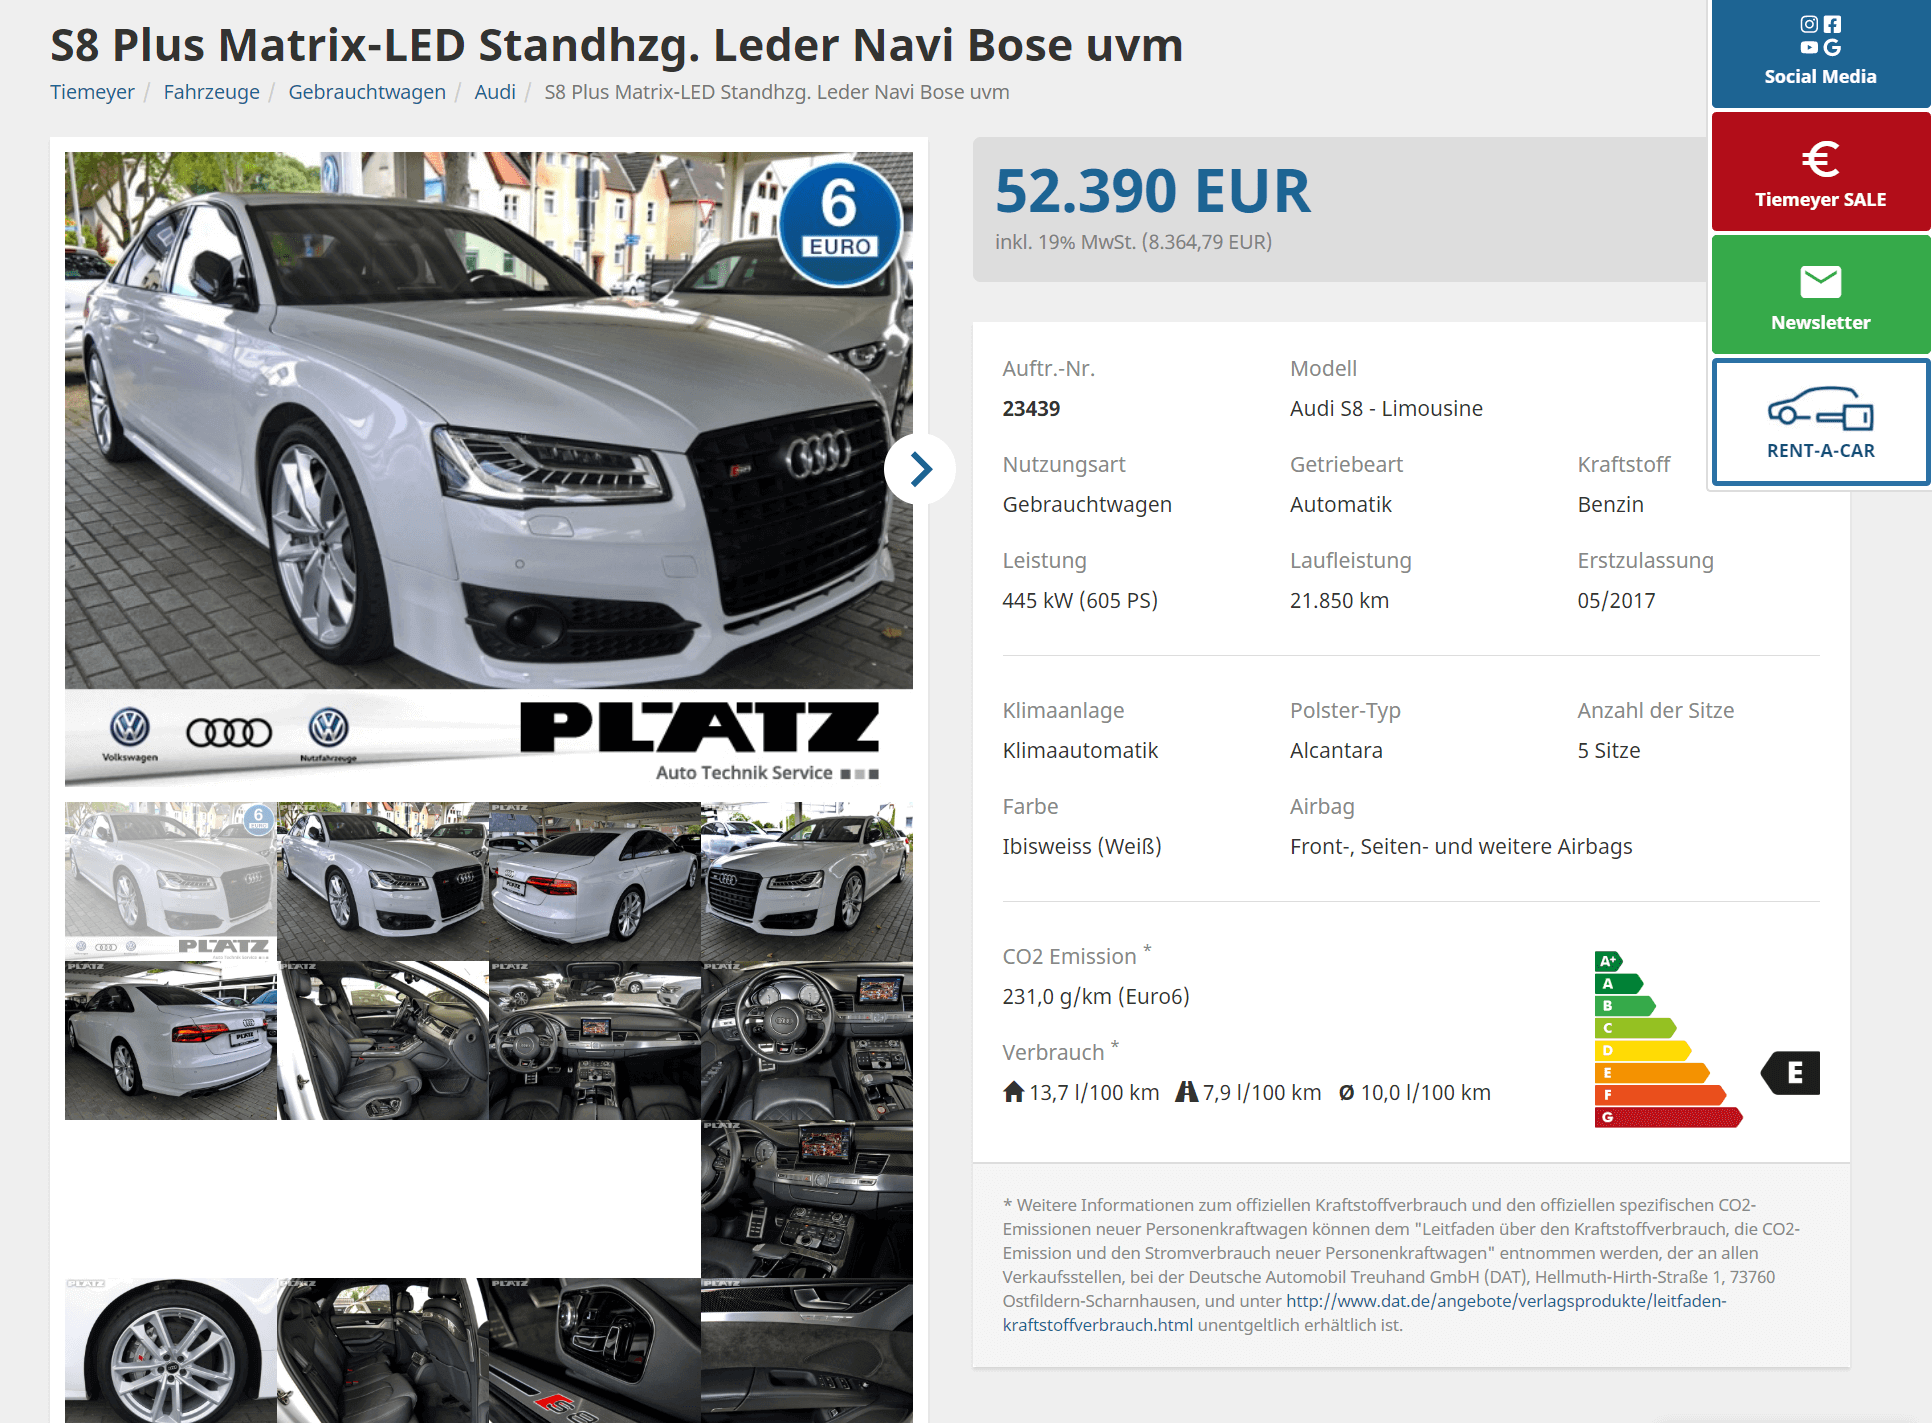Click the Euro 6 badge on main photo

coord(840,224)
